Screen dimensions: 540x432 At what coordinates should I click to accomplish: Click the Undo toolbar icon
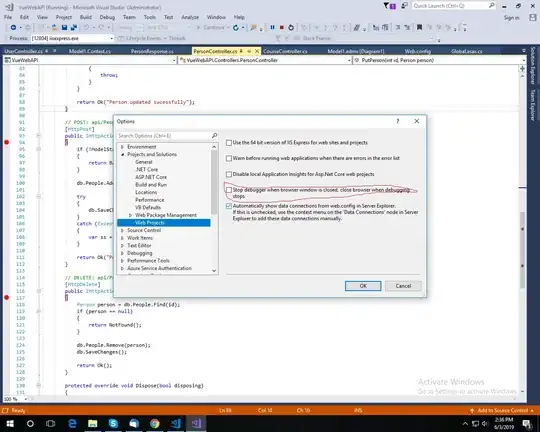point(86,28)
